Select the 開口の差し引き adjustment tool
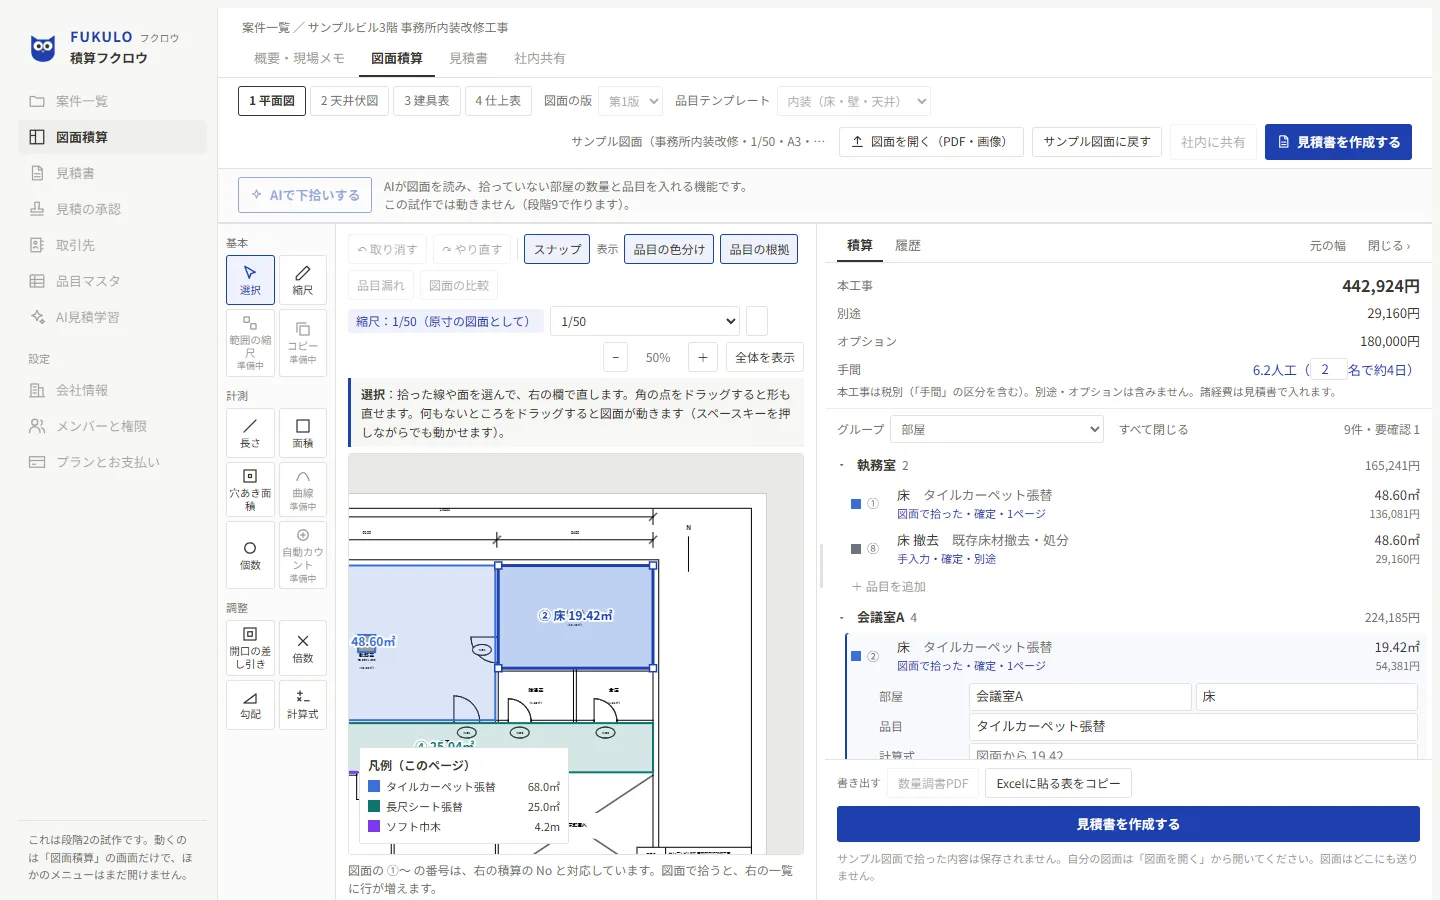Screen dimensions: 1440x900 coord(250,648)
